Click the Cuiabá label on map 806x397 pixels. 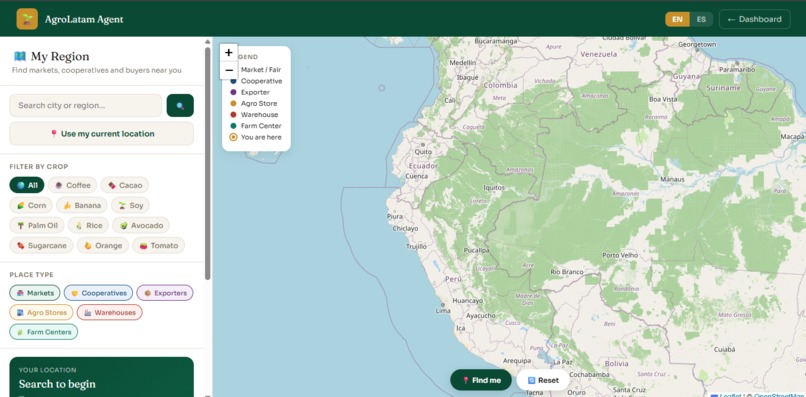[723, 349]
